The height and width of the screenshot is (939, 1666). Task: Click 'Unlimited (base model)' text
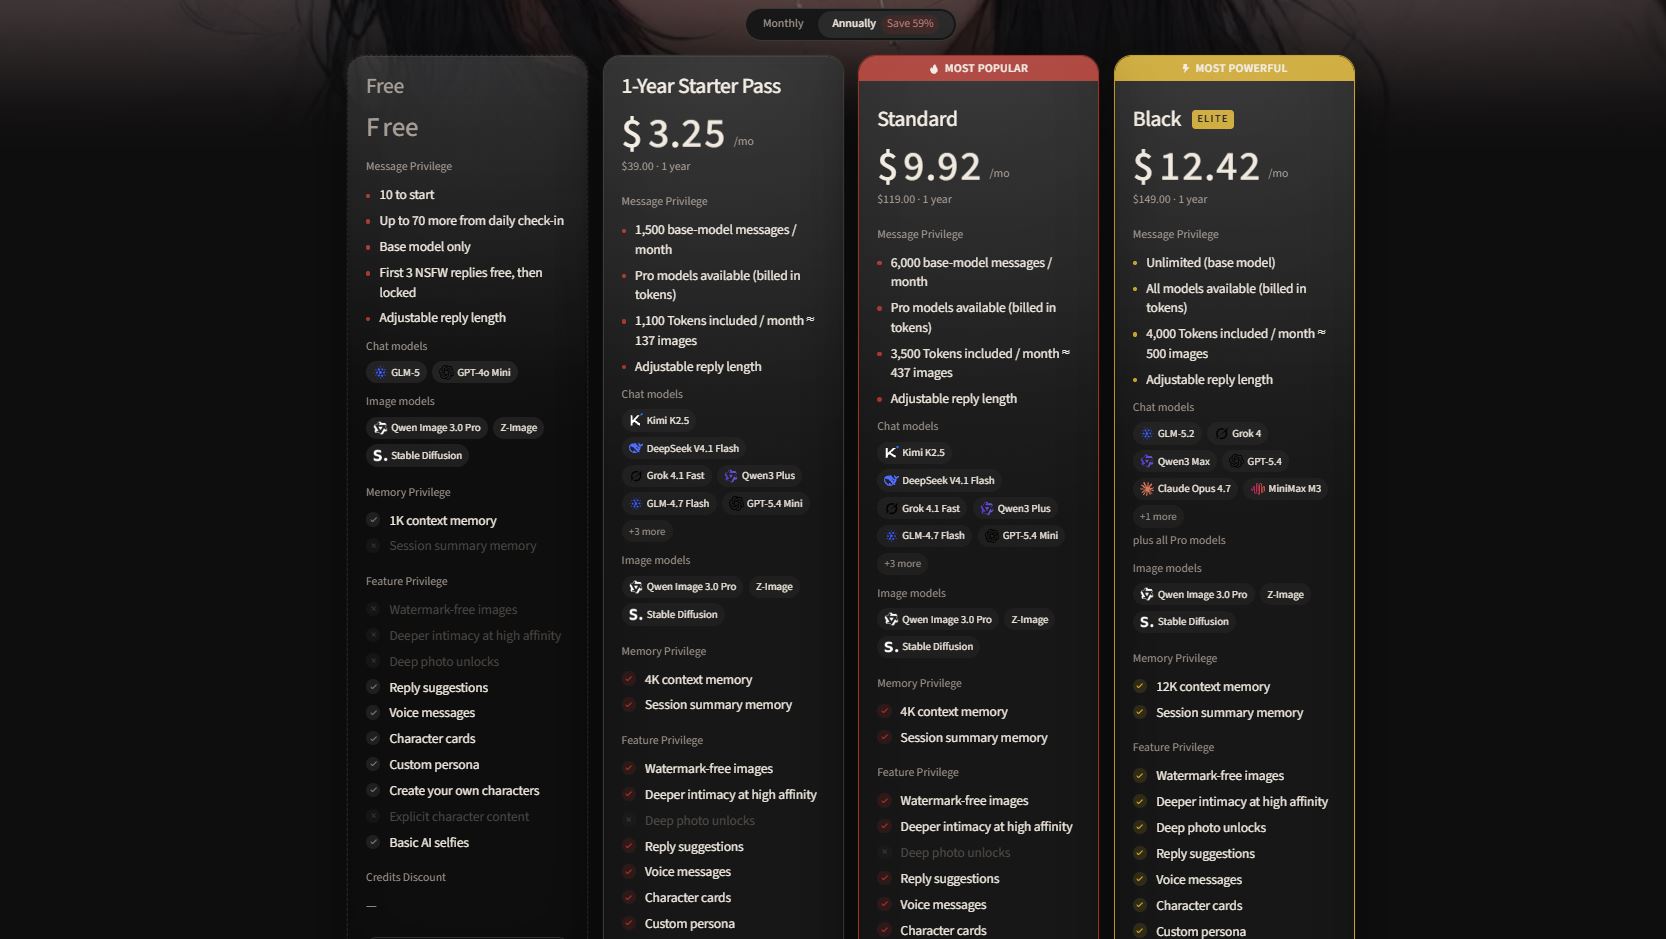pyautogui.click(x=1211, y=263)
